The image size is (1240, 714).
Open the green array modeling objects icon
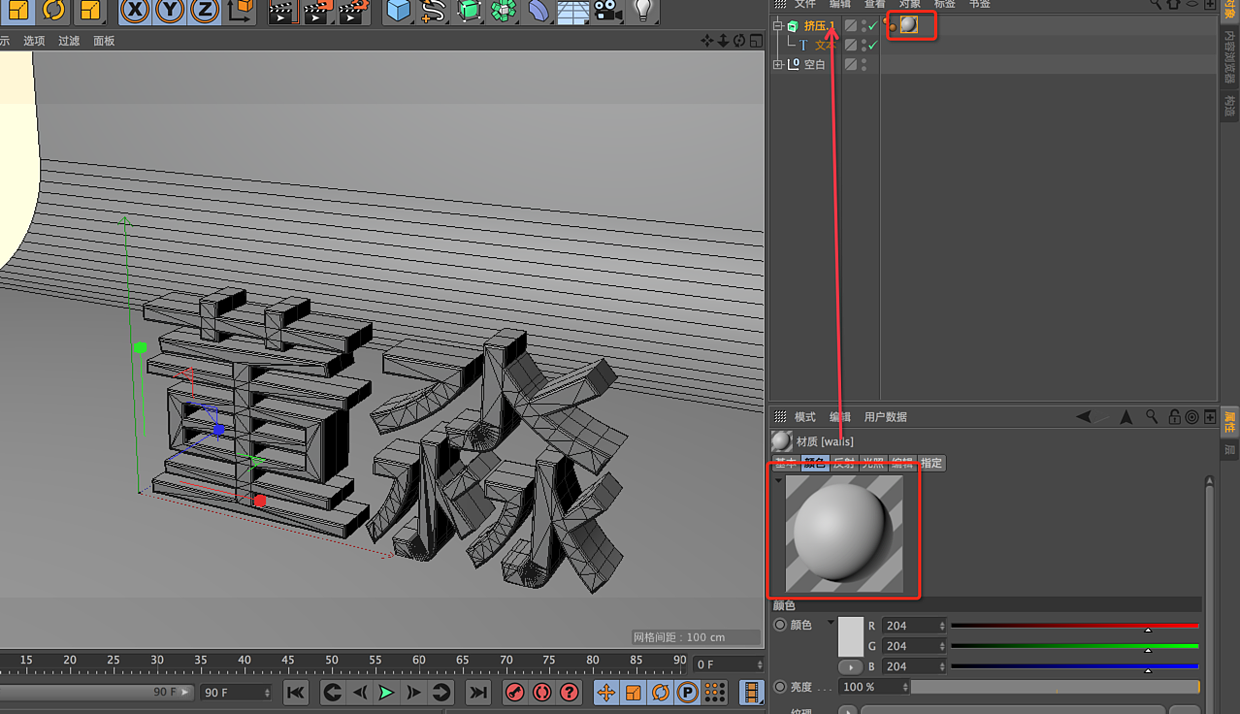point(504,11)
